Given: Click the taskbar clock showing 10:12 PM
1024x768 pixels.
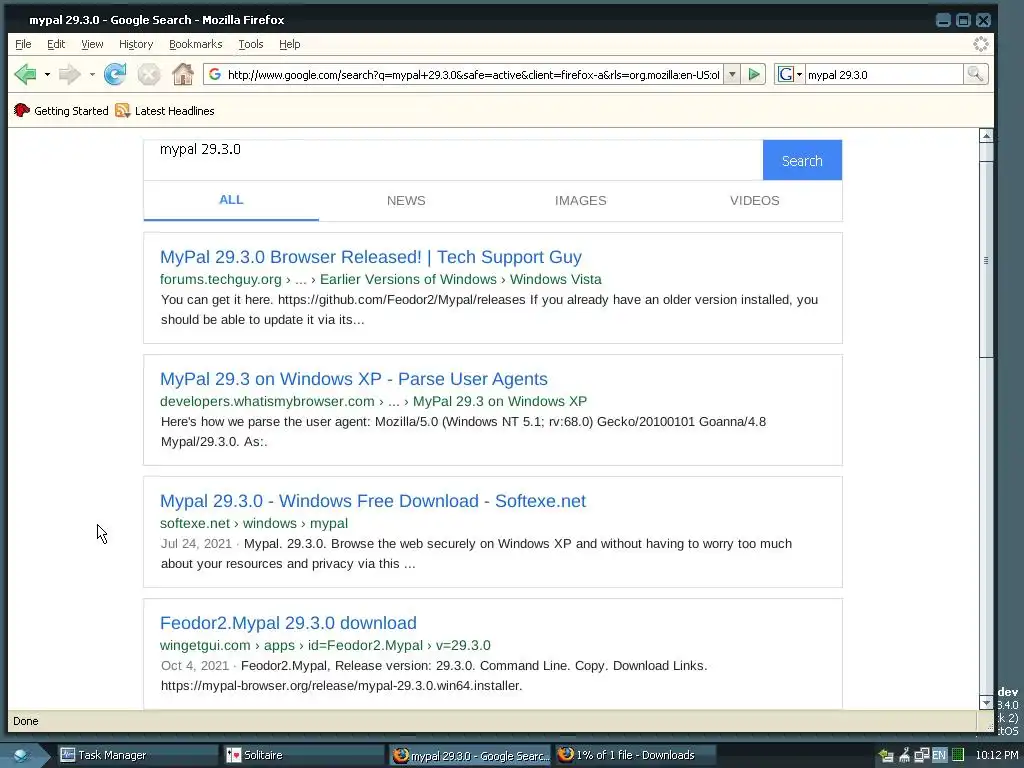Looking at the screenshot, I should click(997, 756).
